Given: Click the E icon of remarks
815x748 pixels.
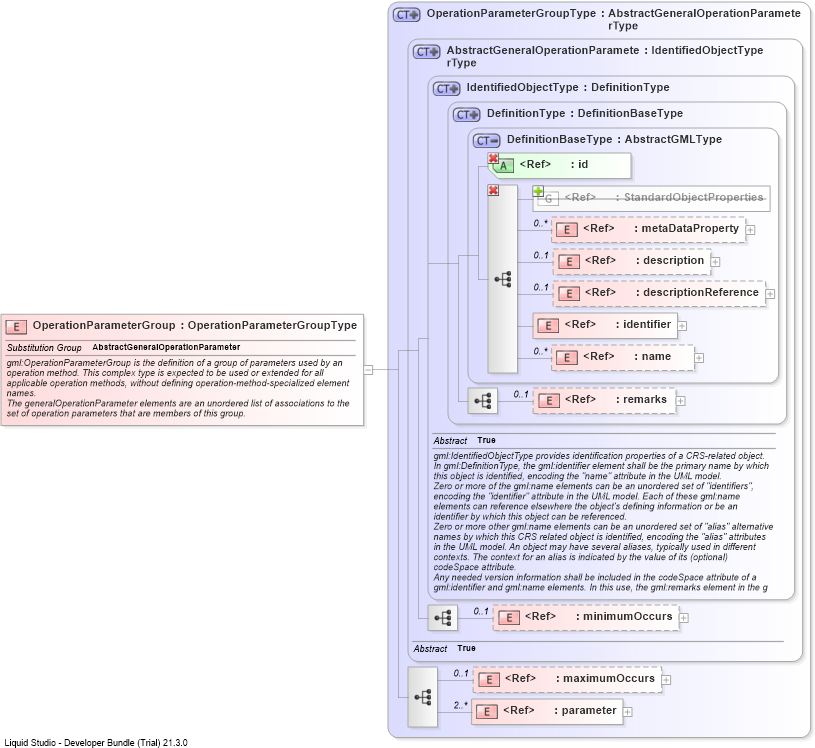Looking at the screenshot, I should pyautogui.click(x=548, y=401).
